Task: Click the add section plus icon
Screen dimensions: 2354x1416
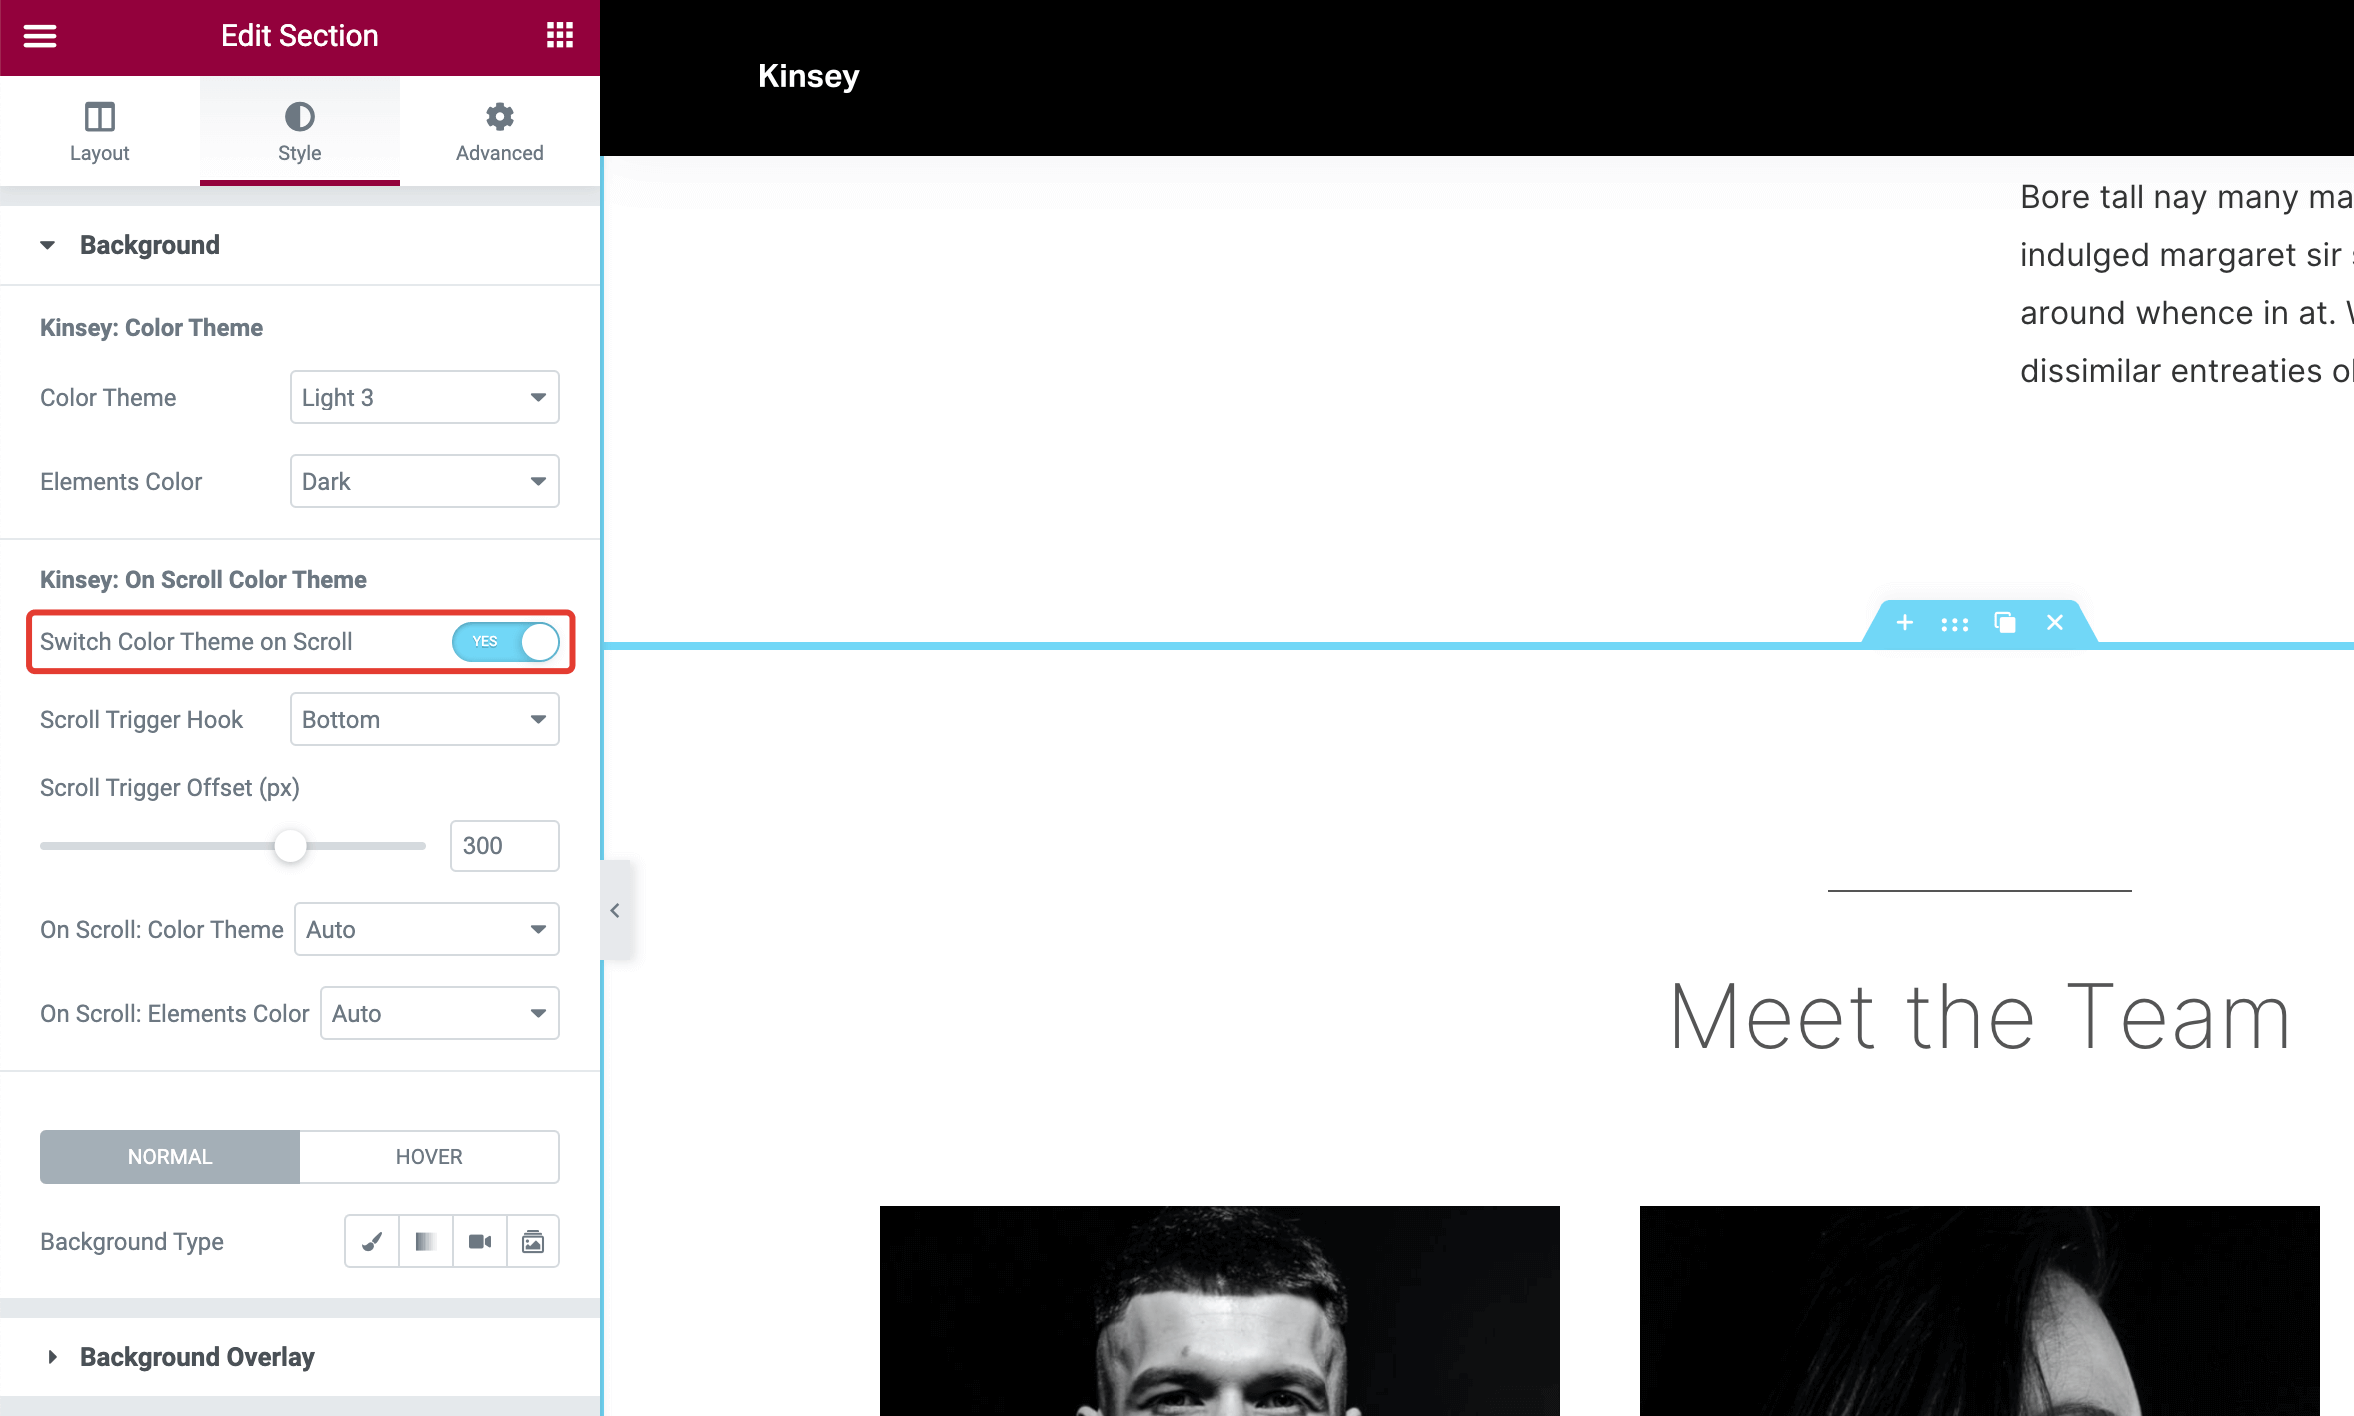Action: 1905,623
